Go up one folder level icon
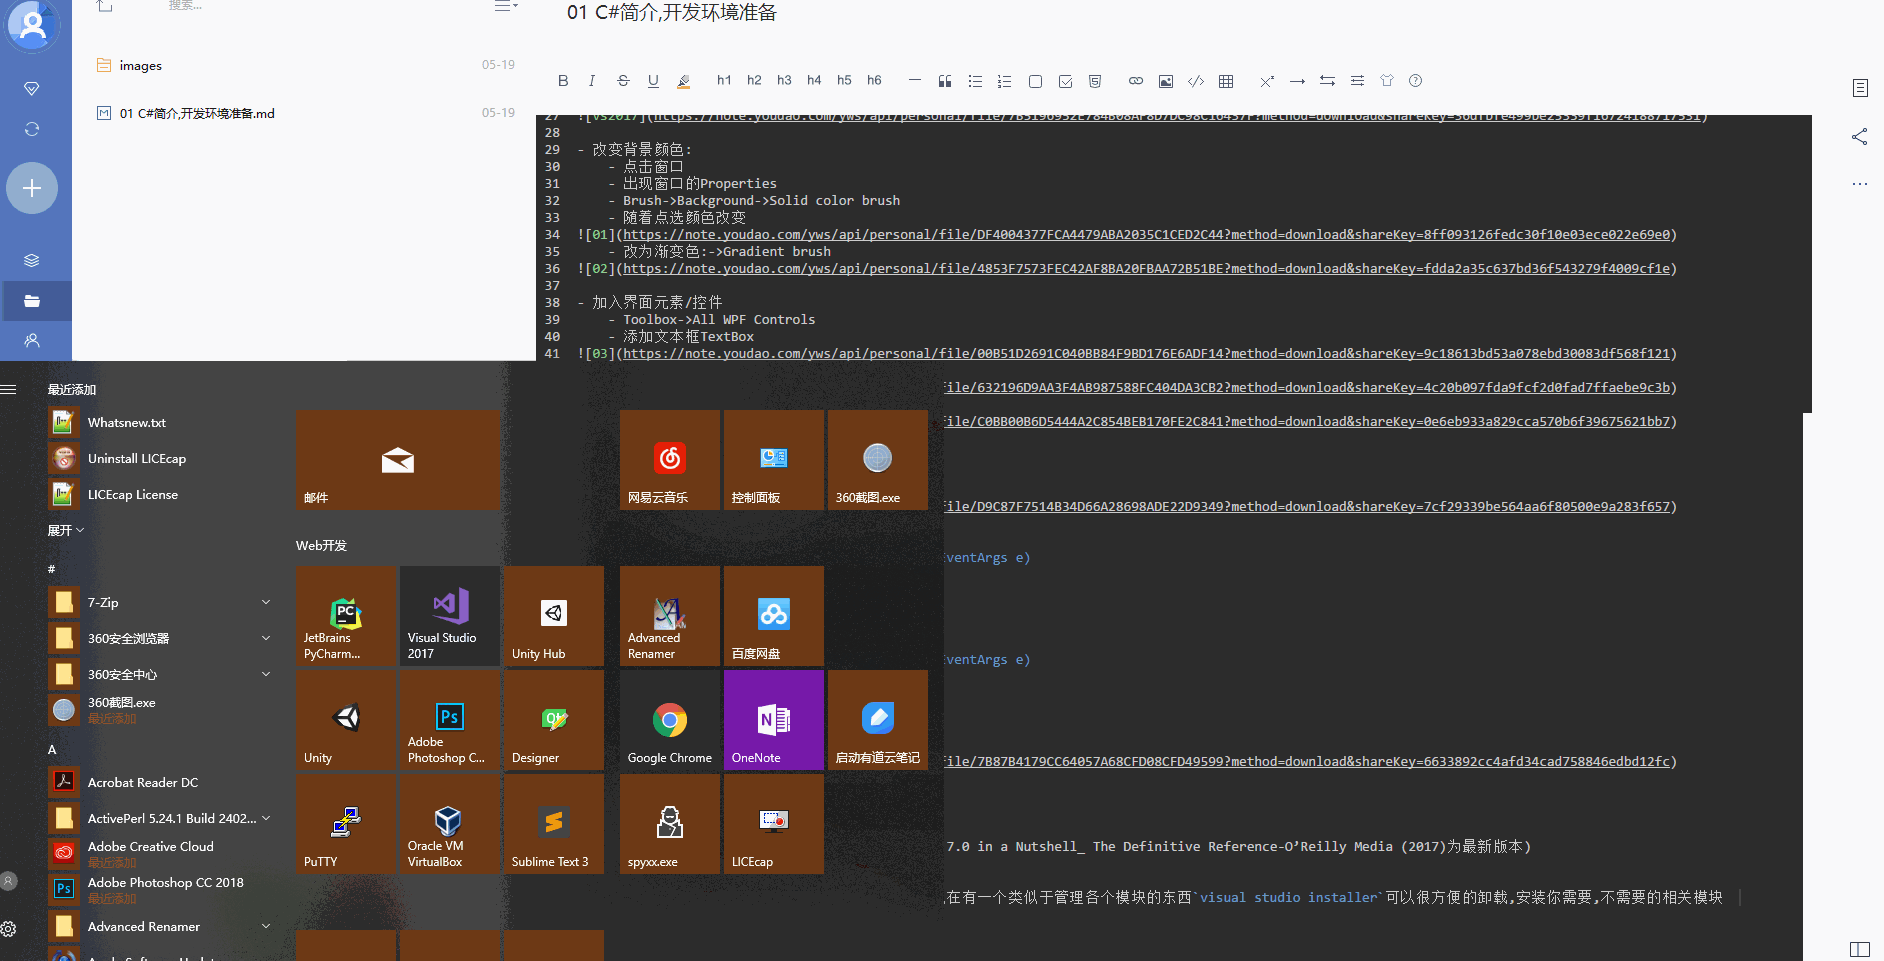This screenshot has width=1884, height=961. pos(105,6)
